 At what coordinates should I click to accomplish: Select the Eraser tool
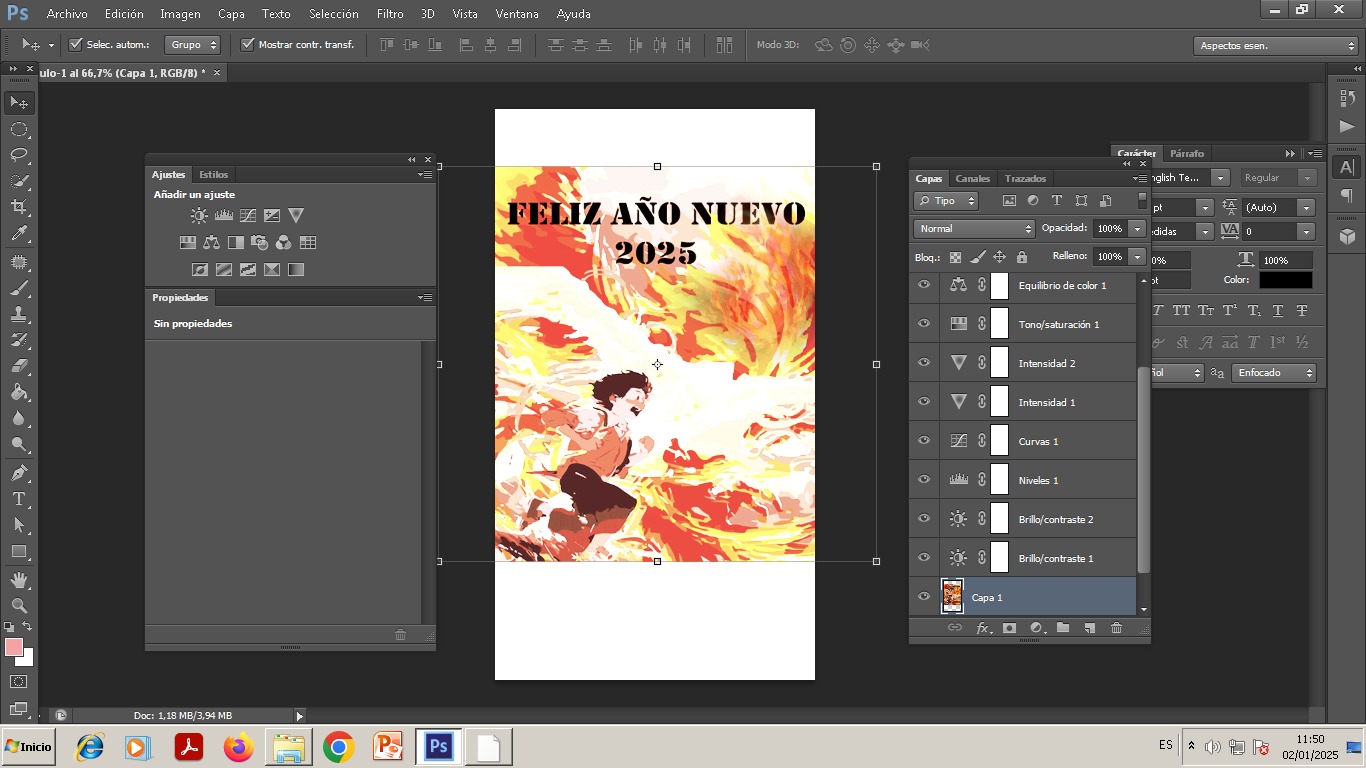tap(19, 366)
